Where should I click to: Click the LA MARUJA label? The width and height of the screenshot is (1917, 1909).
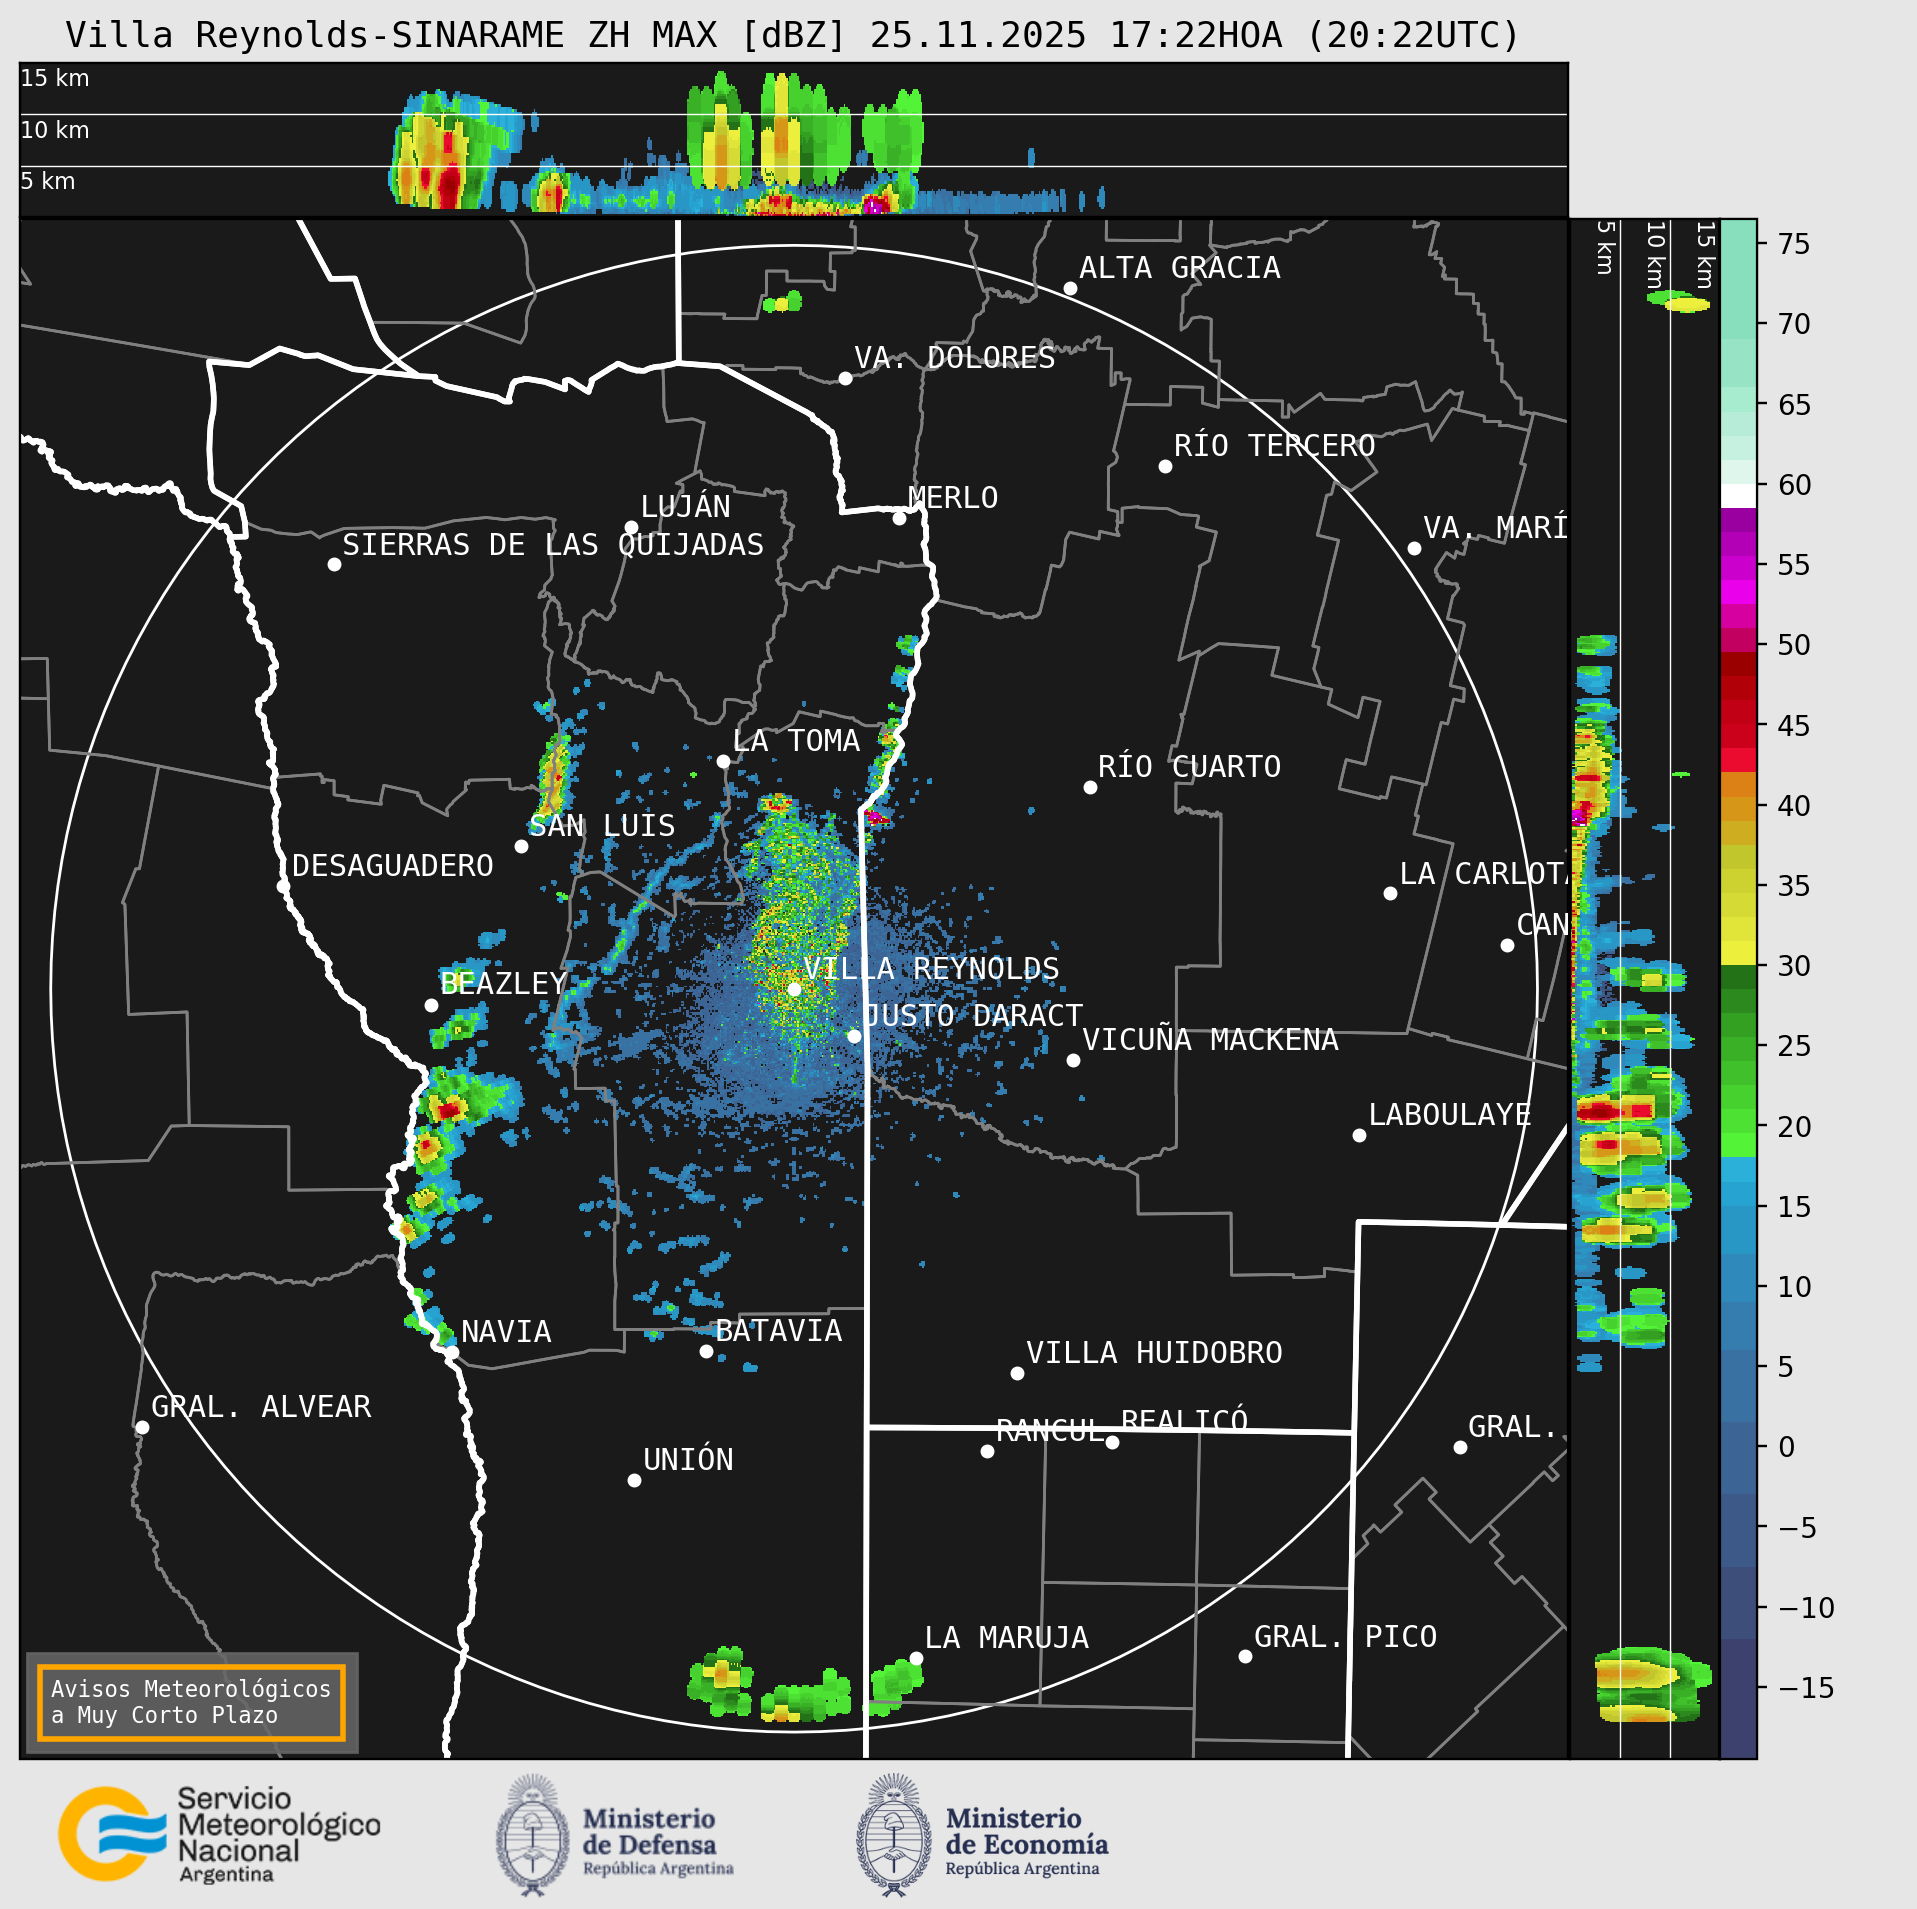[1007, 1638]
